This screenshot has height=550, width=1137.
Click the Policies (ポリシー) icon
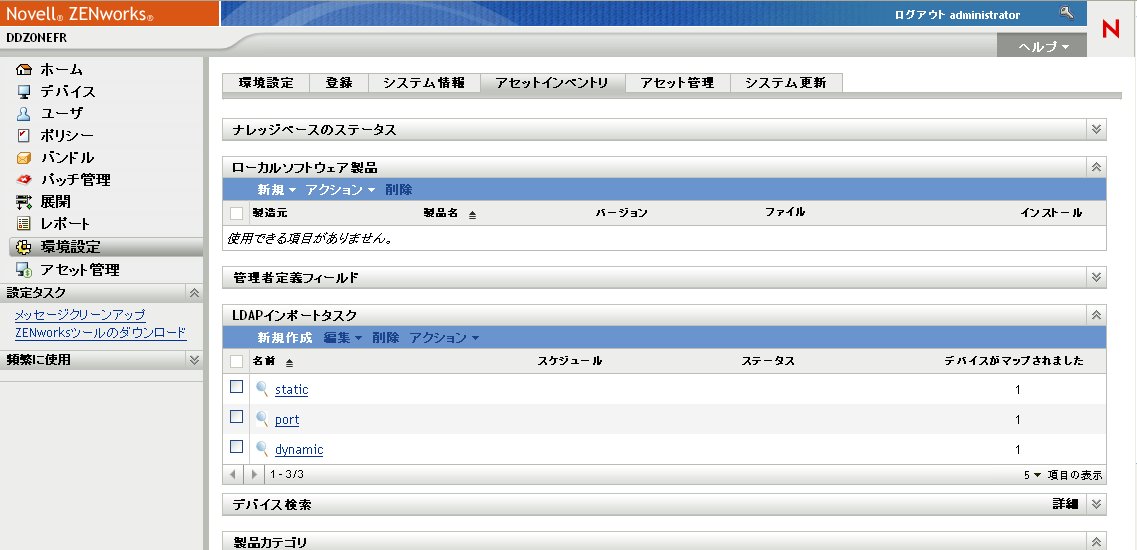[x=24, y=135]
